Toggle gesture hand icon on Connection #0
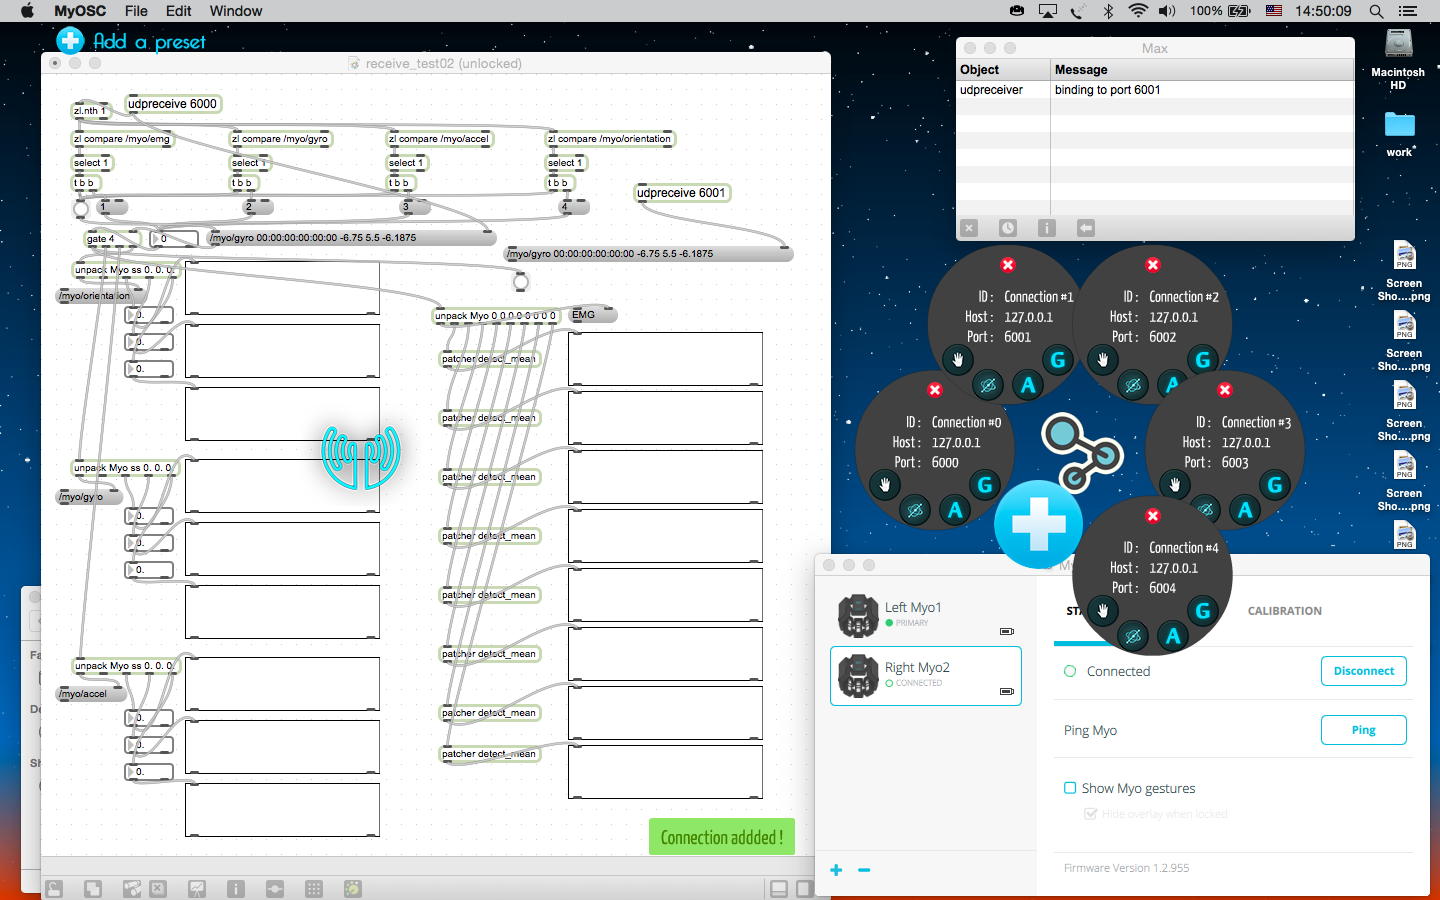Image resolution: width=1440 pixels, height=900 pixels. click(884, 485)
